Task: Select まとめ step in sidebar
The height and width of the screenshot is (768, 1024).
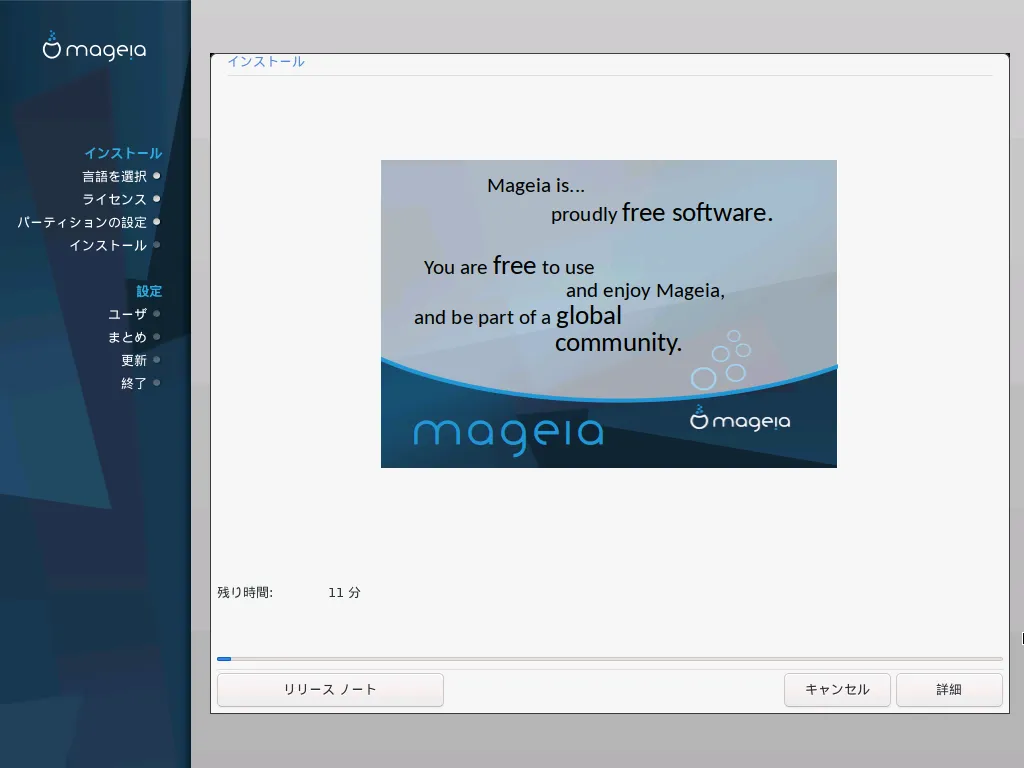Action: (x=127, y=338)
